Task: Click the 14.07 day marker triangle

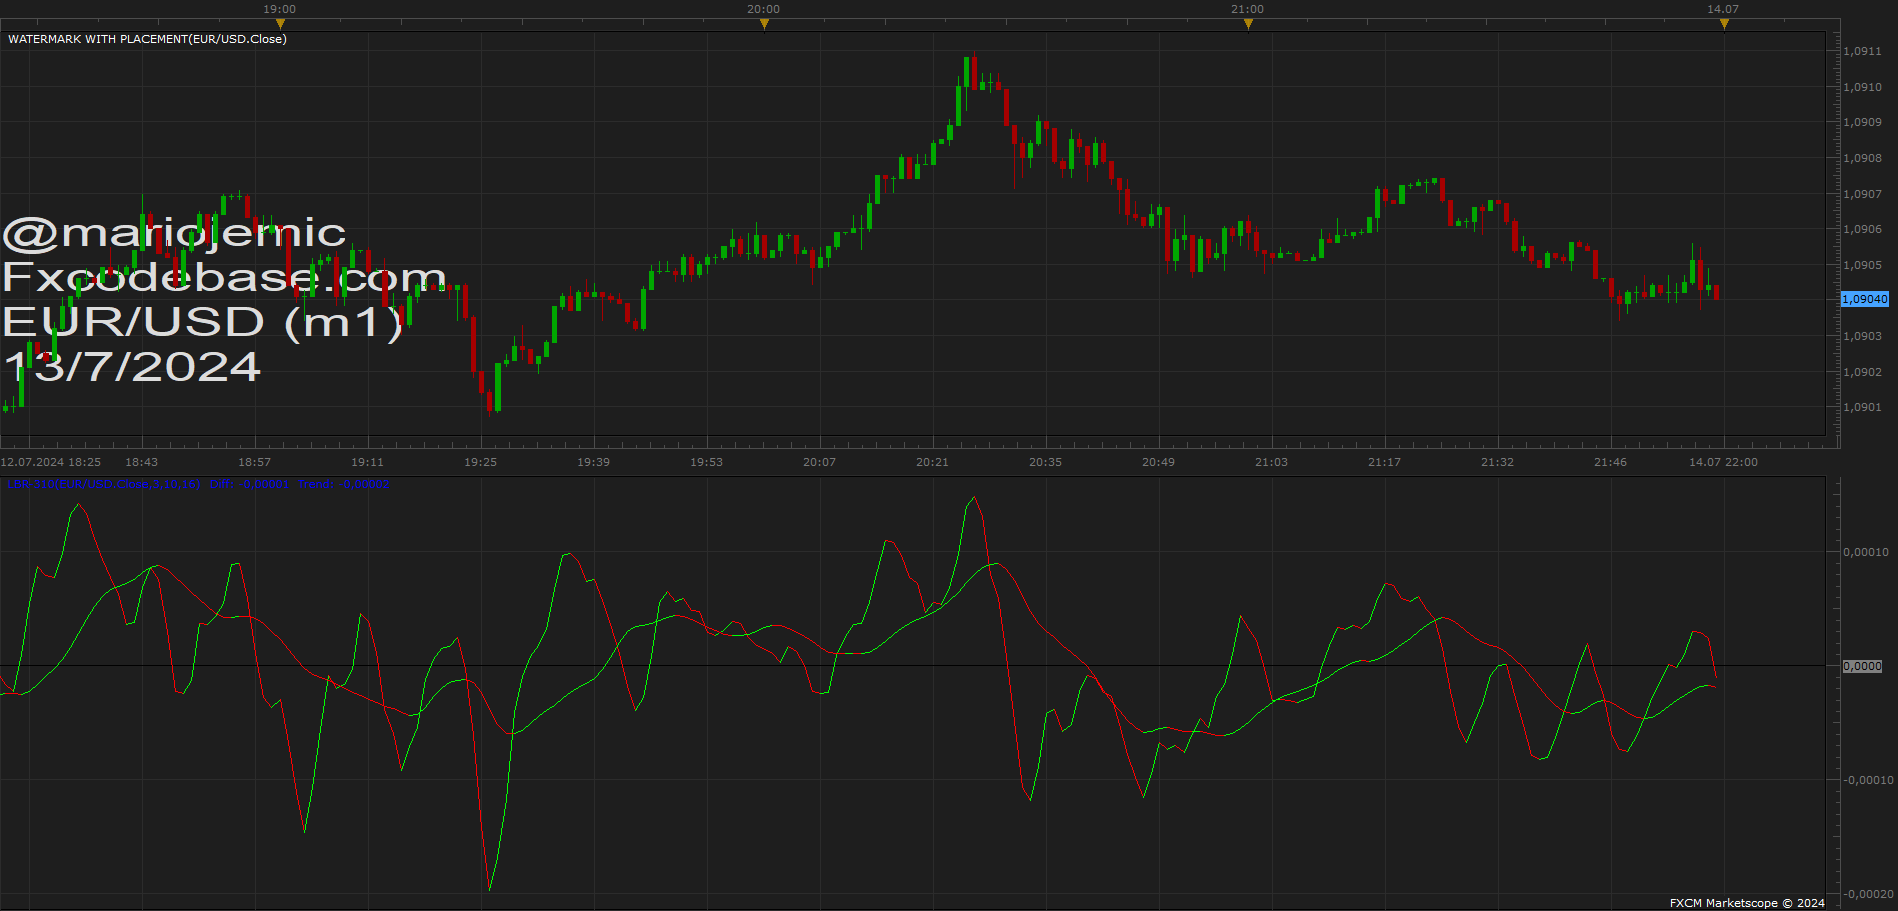Action: 1724,24
